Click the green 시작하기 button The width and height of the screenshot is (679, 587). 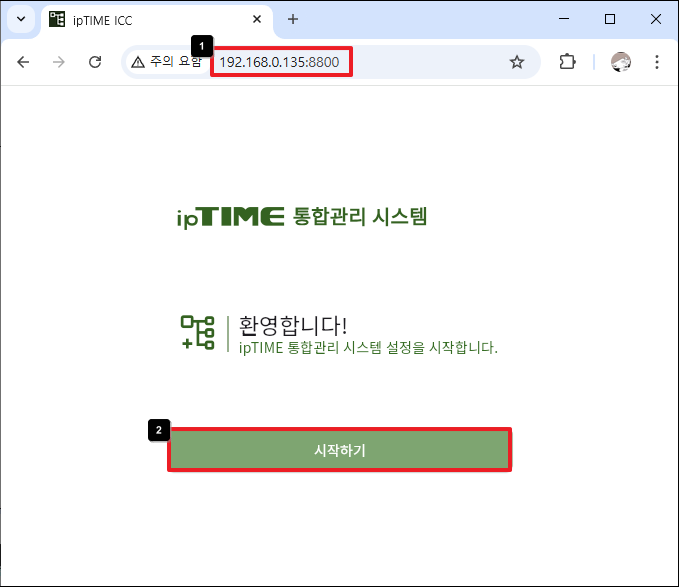(x=339, y=450)
